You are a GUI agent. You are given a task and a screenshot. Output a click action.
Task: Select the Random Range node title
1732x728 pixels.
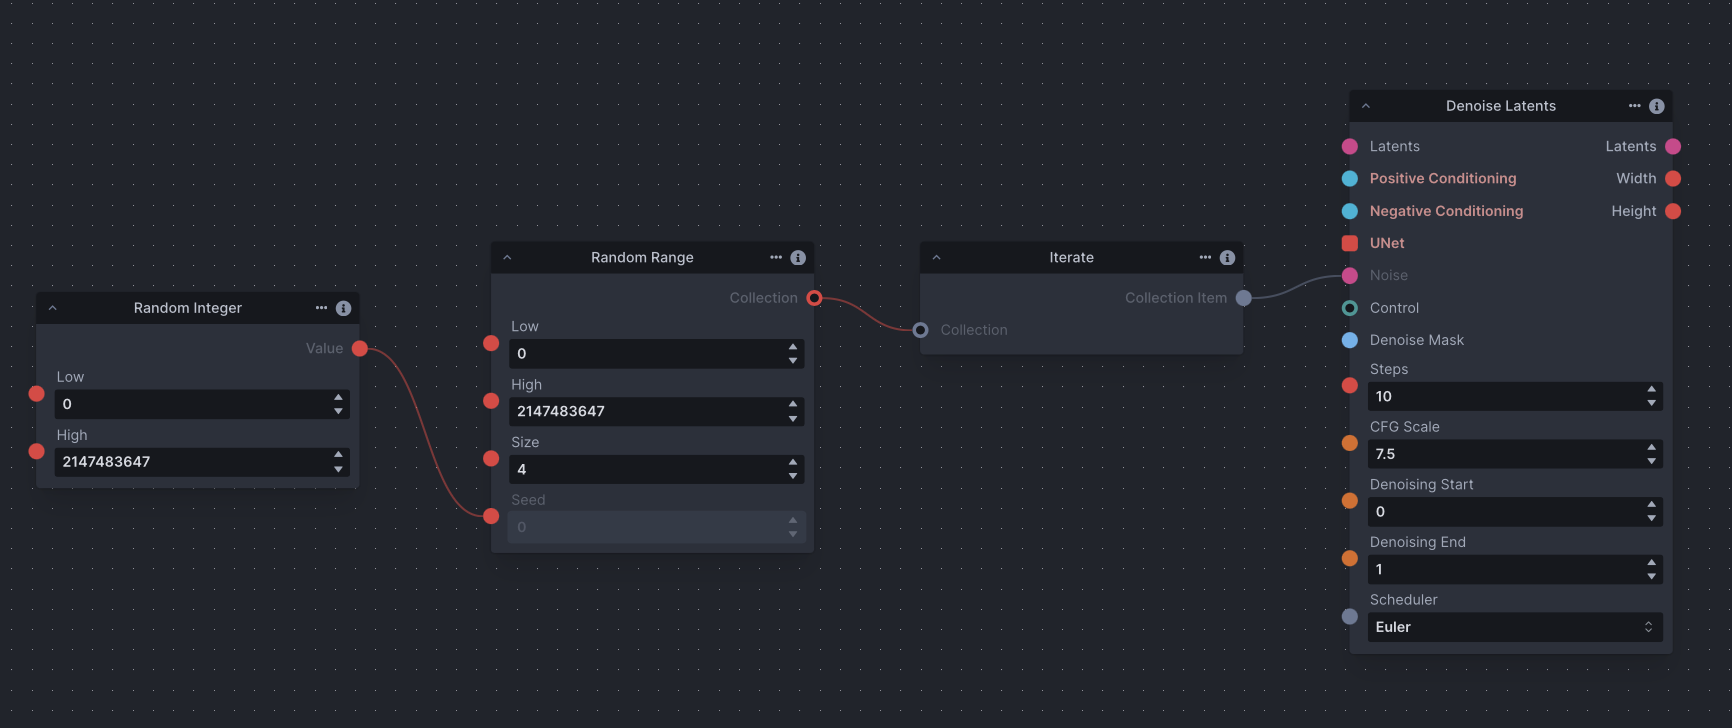(642, 258)
